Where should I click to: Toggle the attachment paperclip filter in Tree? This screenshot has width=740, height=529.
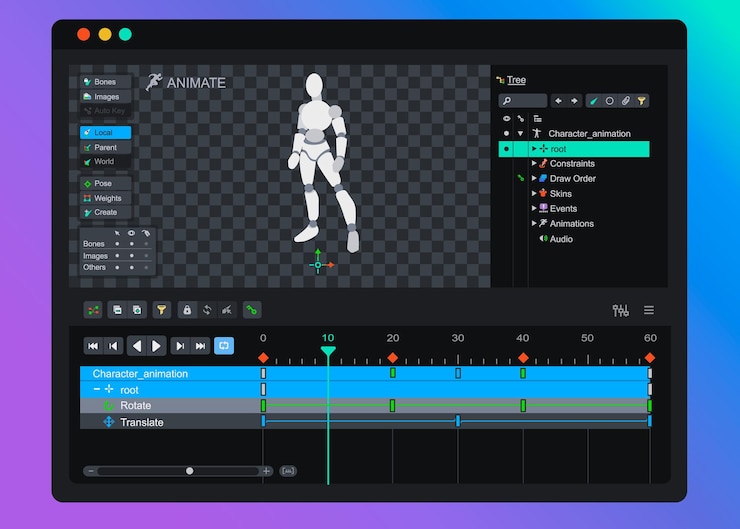(625, 101)
